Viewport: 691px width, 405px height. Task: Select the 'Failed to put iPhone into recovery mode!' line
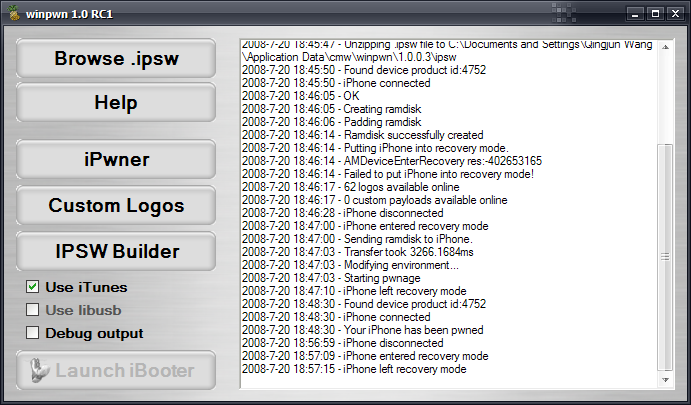[388, 174]
